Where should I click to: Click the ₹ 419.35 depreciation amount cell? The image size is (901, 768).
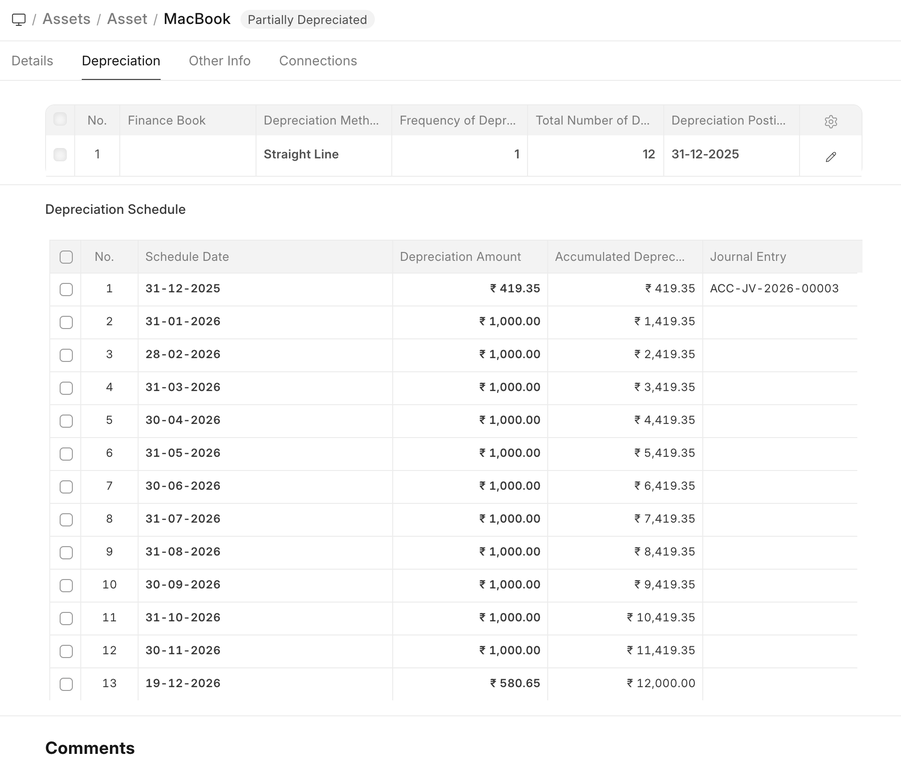pyautogui.click(x=470, y=289)
